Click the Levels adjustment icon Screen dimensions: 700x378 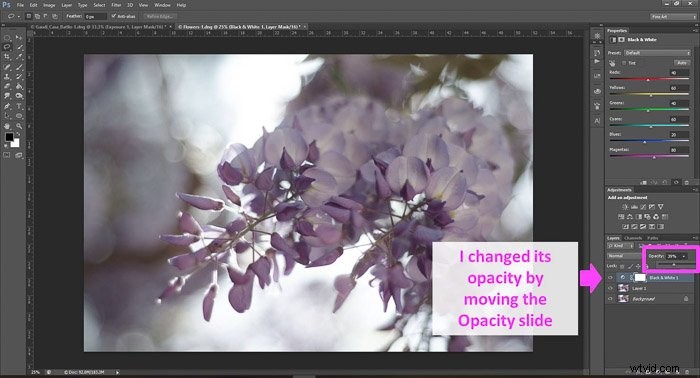pyautogui.click(x=634, y=207)
